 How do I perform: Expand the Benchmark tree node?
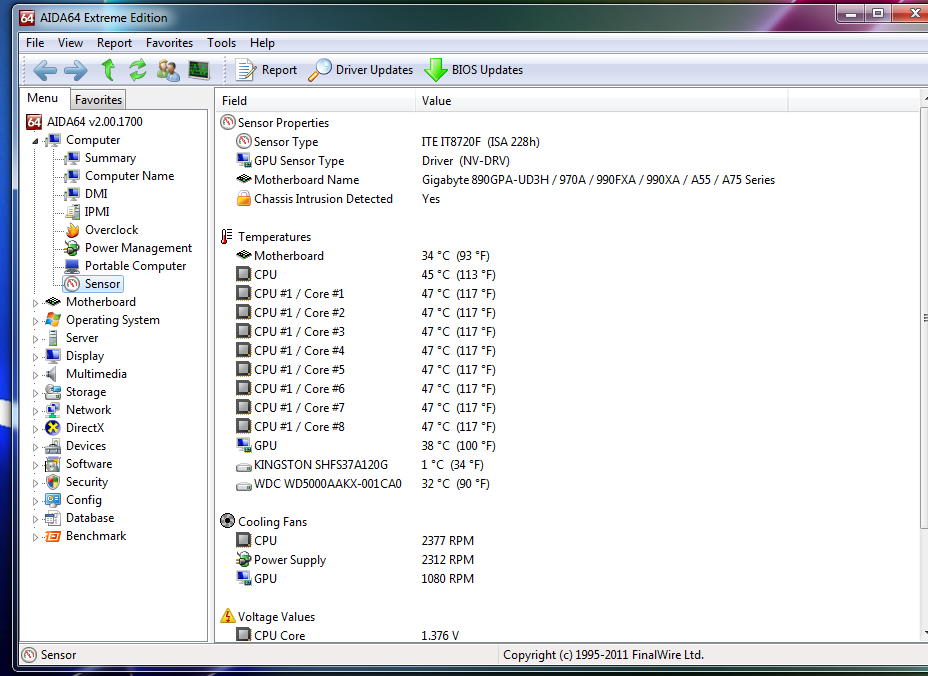click(35, 537)
